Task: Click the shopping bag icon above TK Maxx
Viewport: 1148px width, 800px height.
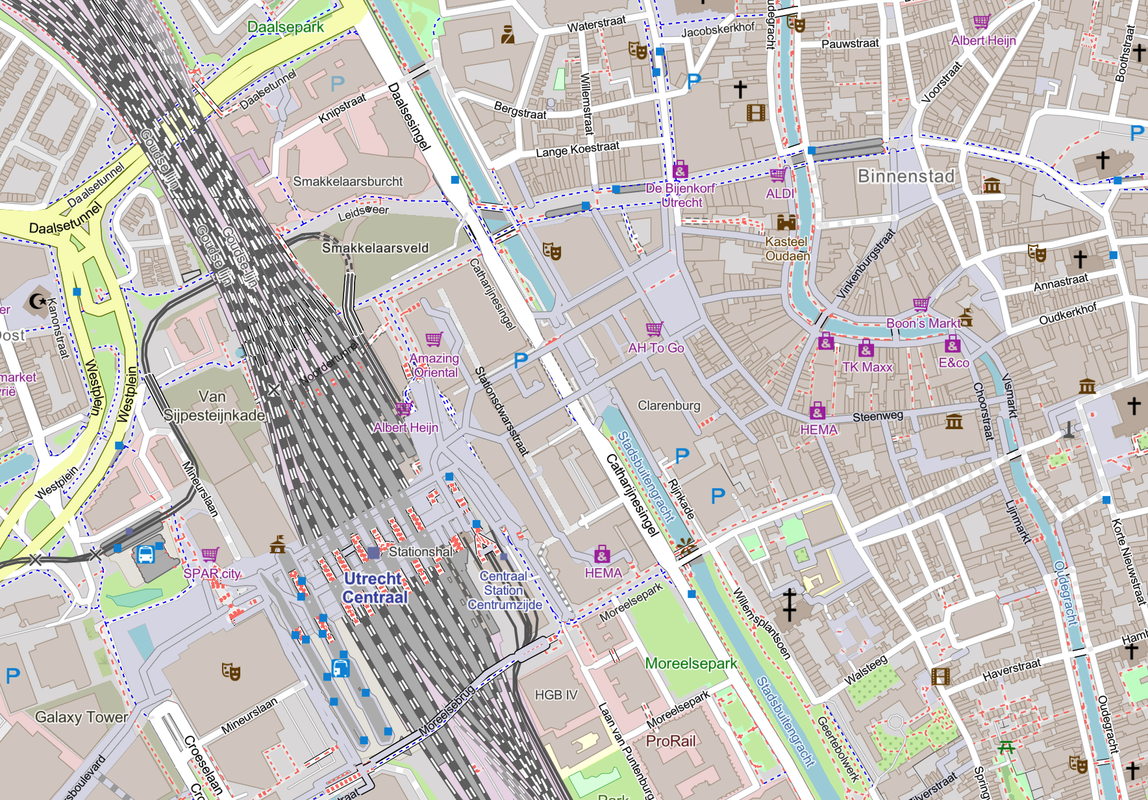Action: tap(866, 348)
